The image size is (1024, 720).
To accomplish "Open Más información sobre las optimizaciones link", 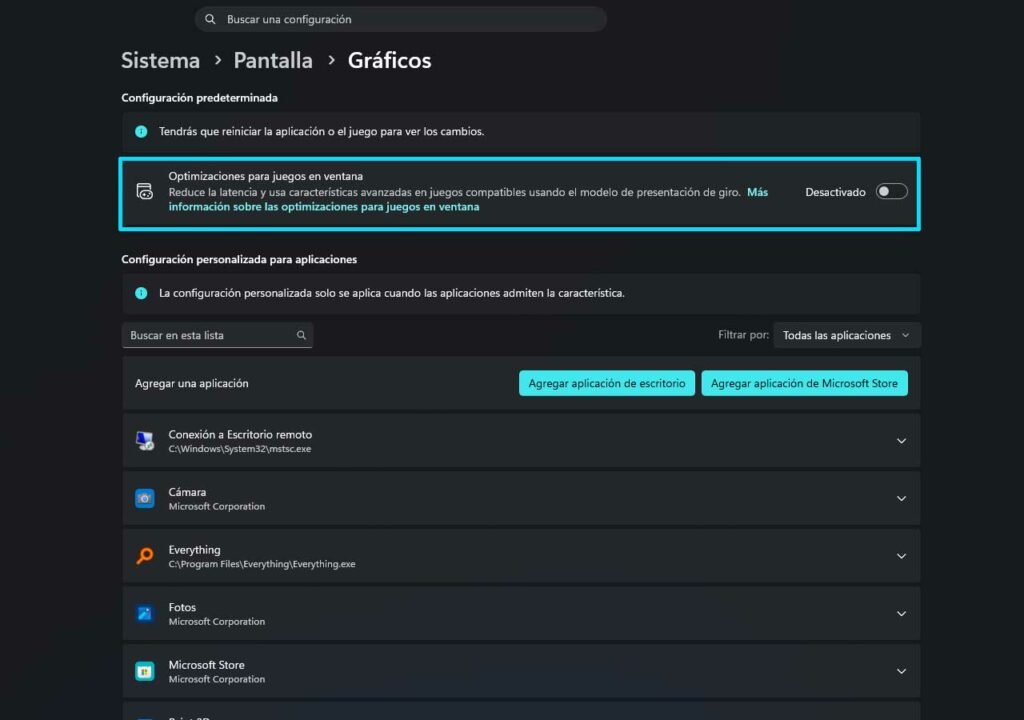I will click(x=468, y=199).
